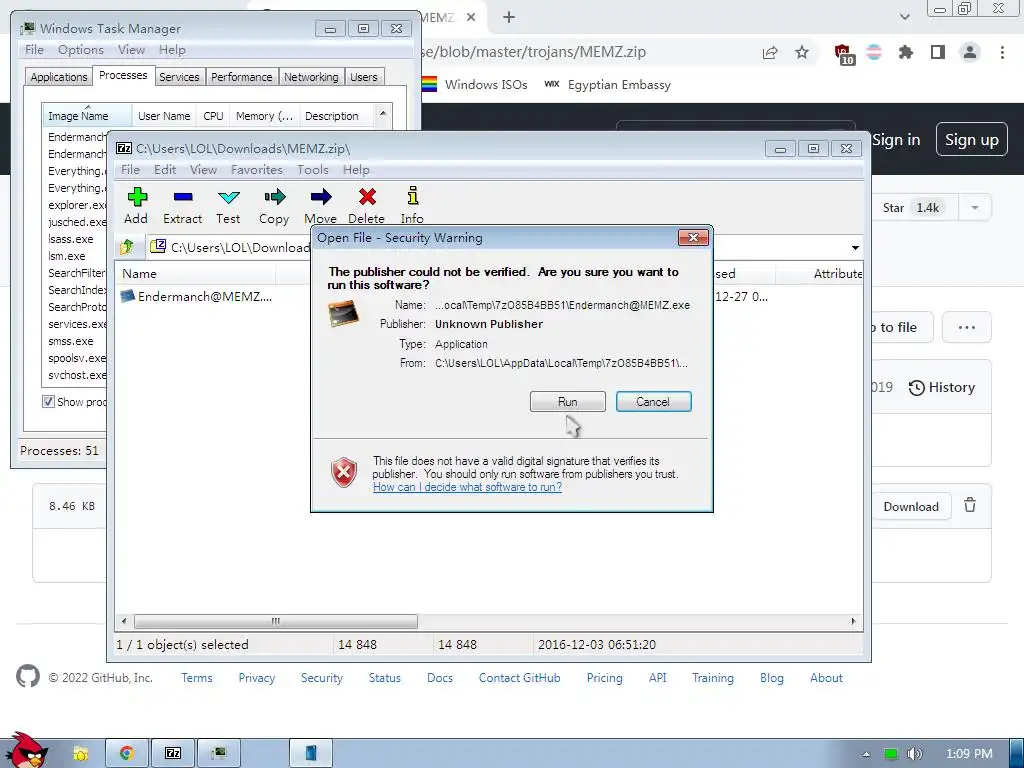Open the three-dots file options on GitHub

967,327
